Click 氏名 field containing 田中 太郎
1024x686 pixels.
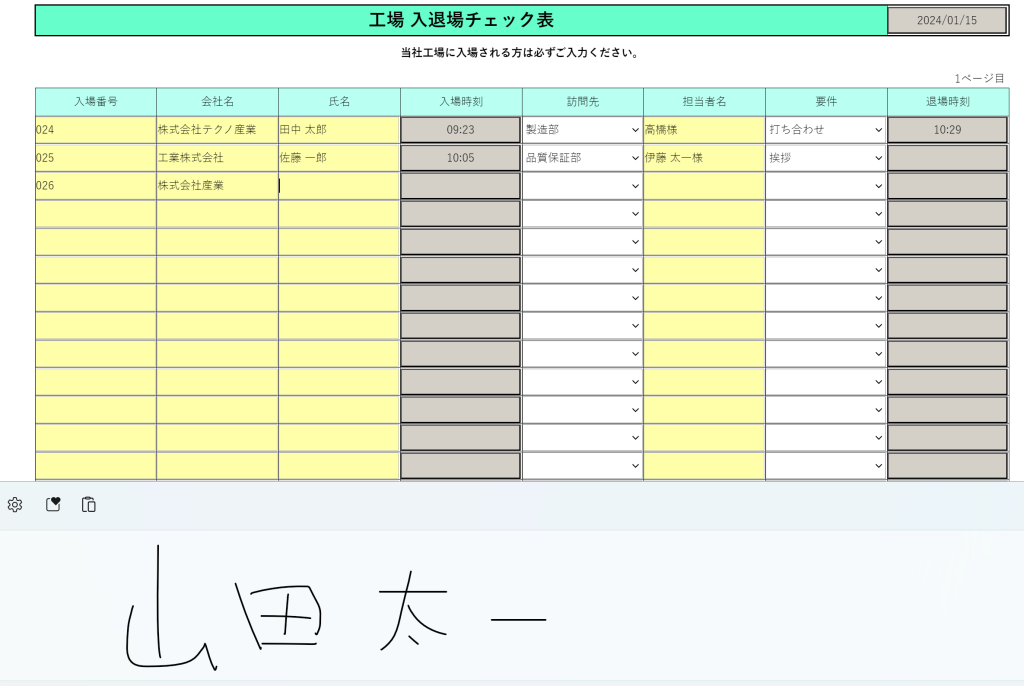click(339, 130)
